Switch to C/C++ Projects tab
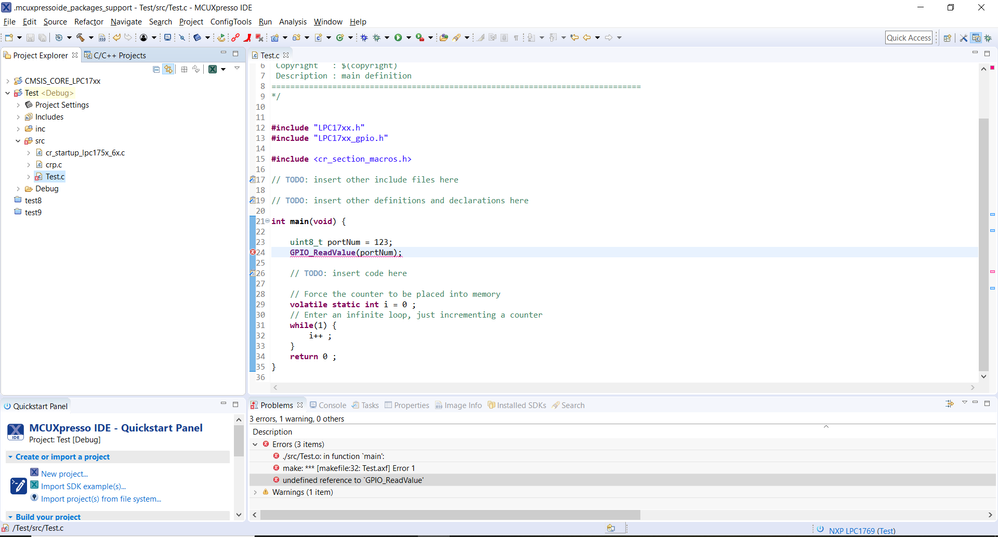Image resolution: width=998 pixels, height=537 pixels. tap(115, 55)
